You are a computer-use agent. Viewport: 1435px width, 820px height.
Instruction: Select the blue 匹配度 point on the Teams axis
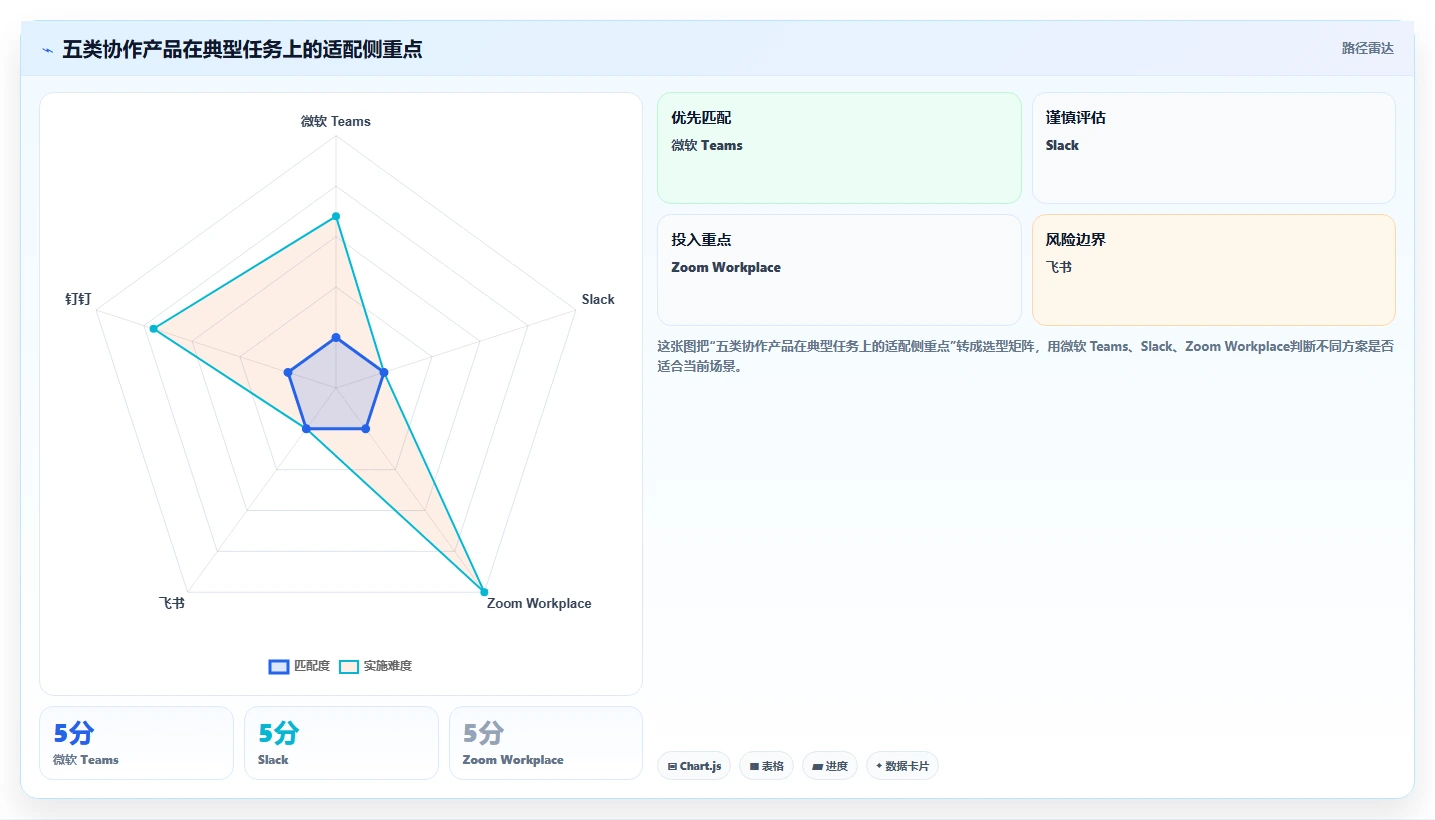[336, 337]
